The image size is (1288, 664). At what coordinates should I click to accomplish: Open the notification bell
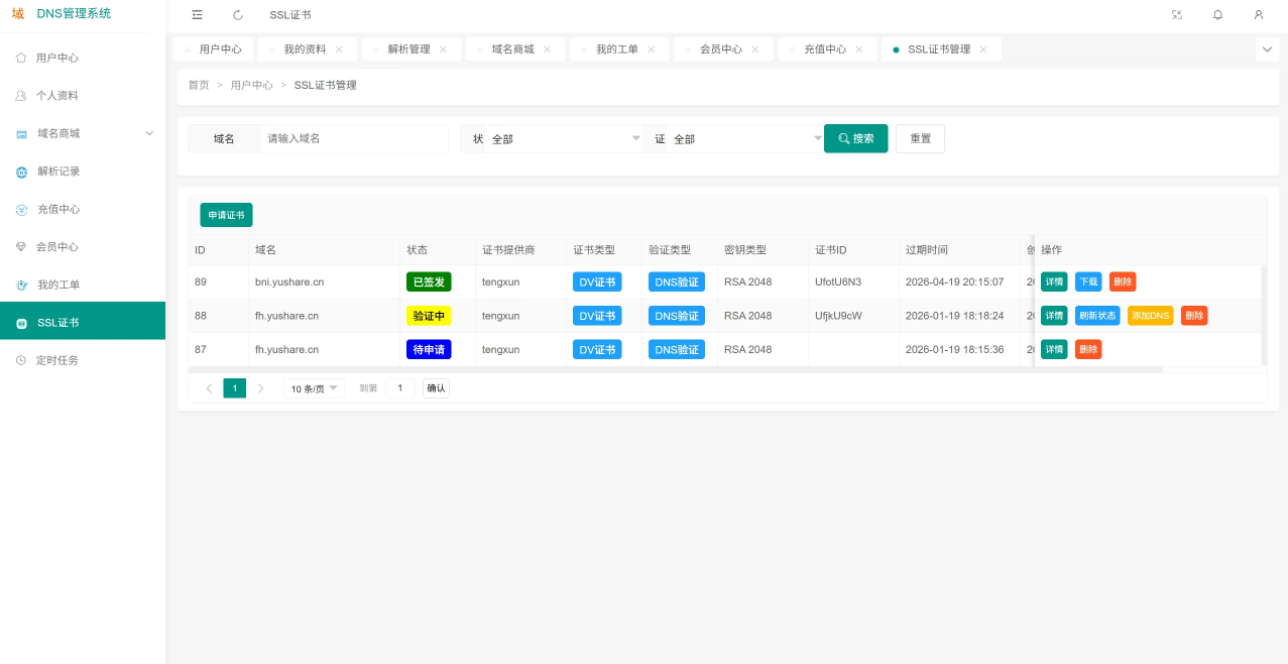pos(1217,15)
